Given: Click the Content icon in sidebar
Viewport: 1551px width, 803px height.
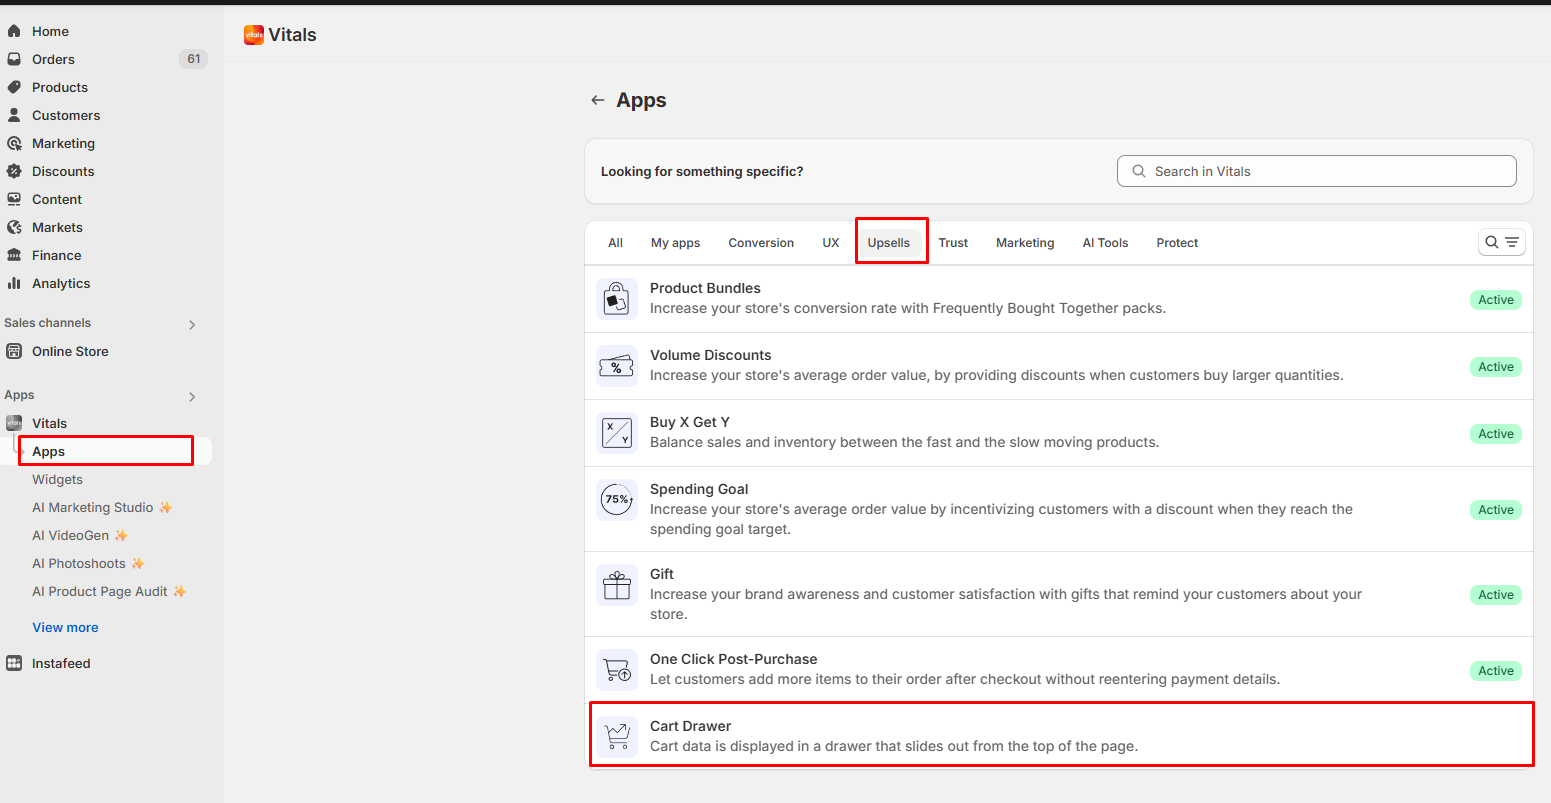Looking at the screenshot, I should (x=14, y=199).
